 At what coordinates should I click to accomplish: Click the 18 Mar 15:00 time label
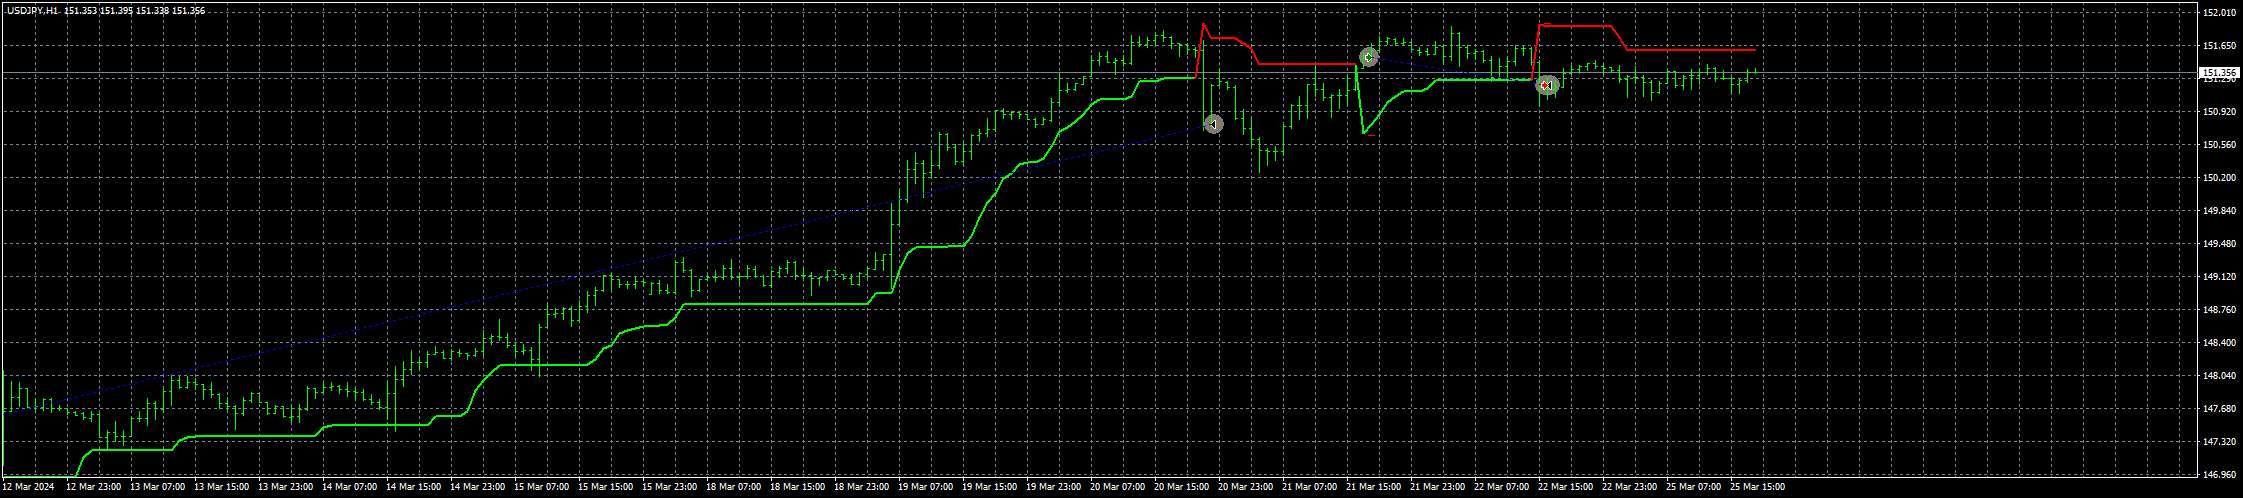pos(798,487)
